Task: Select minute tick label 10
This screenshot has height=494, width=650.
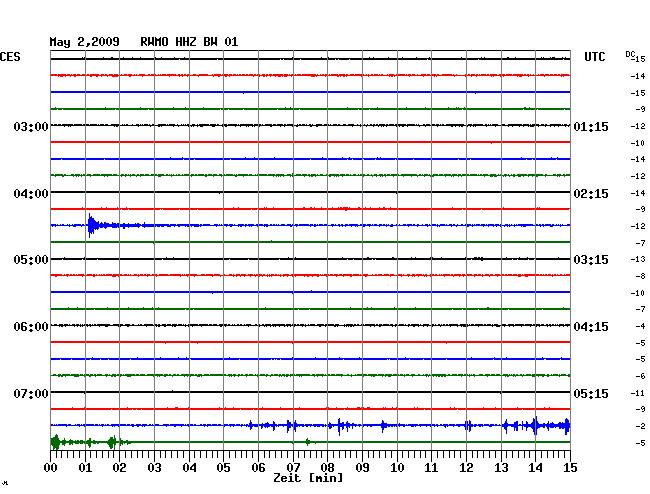Action: [x=397, y=468]
